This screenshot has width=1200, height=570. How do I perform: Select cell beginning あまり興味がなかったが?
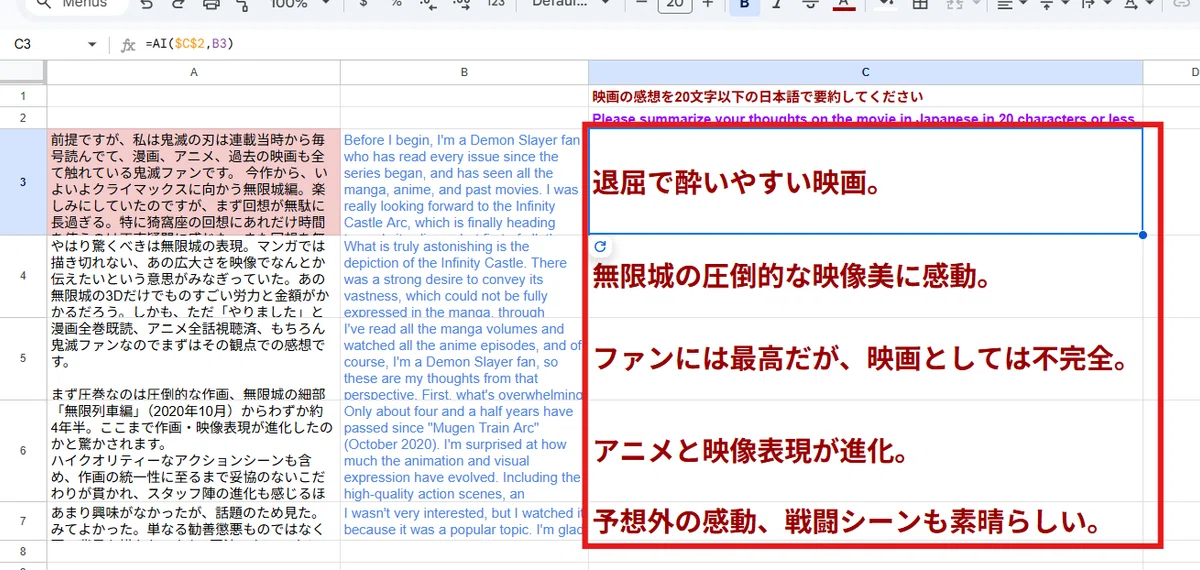tap(193, 521)
